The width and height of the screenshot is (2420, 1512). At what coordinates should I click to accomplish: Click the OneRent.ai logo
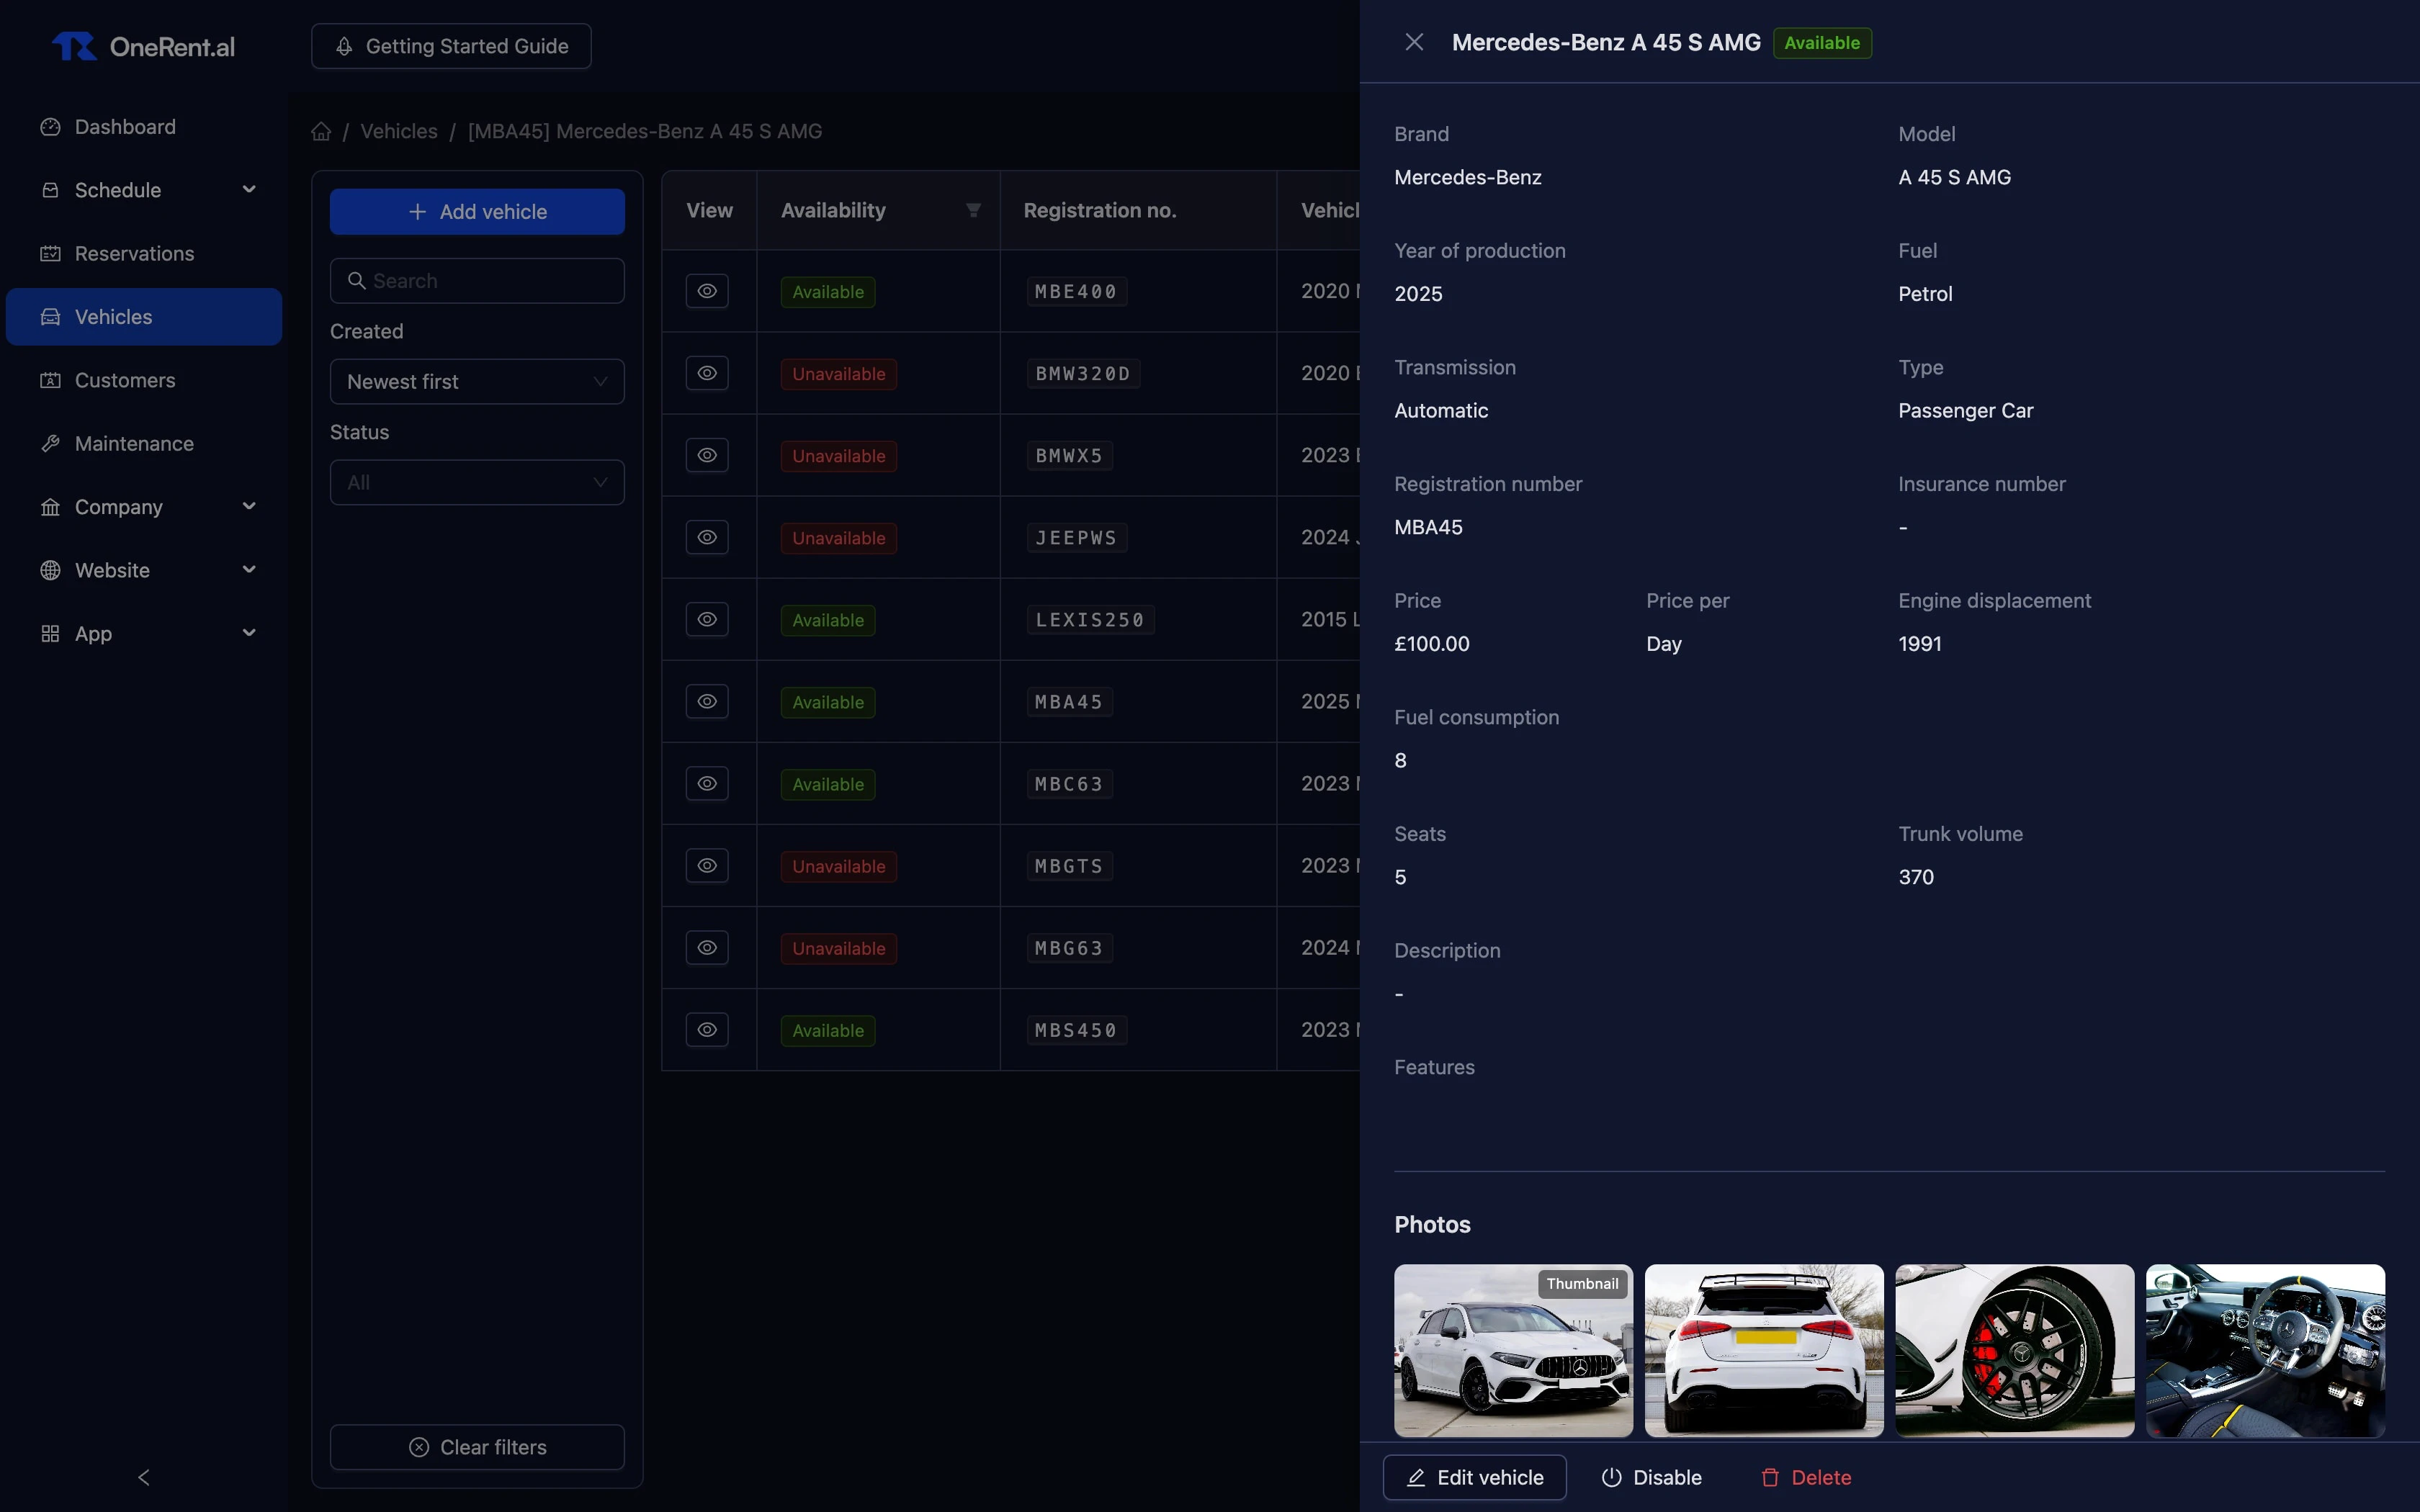pos(143,46)
